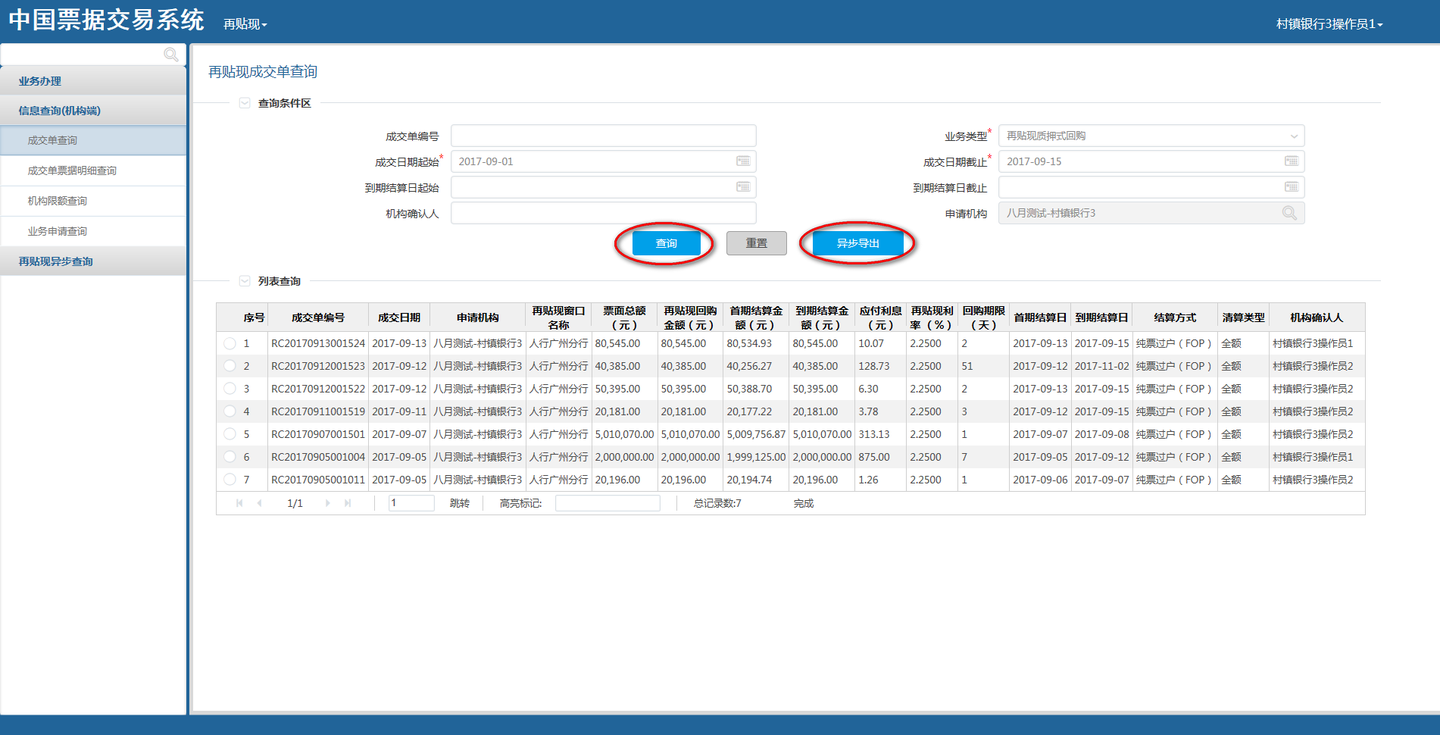Viewport: 1440px width, 735px height.
Task: Sort by 首期结算日 column header
Action: click(1040, 317)
